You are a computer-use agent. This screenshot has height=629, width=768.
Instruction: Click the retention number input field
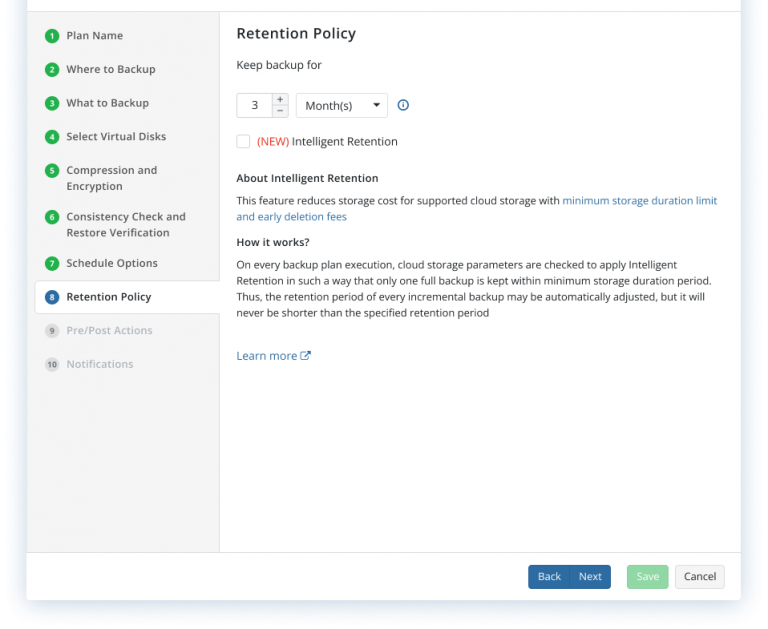pos(254,105)
